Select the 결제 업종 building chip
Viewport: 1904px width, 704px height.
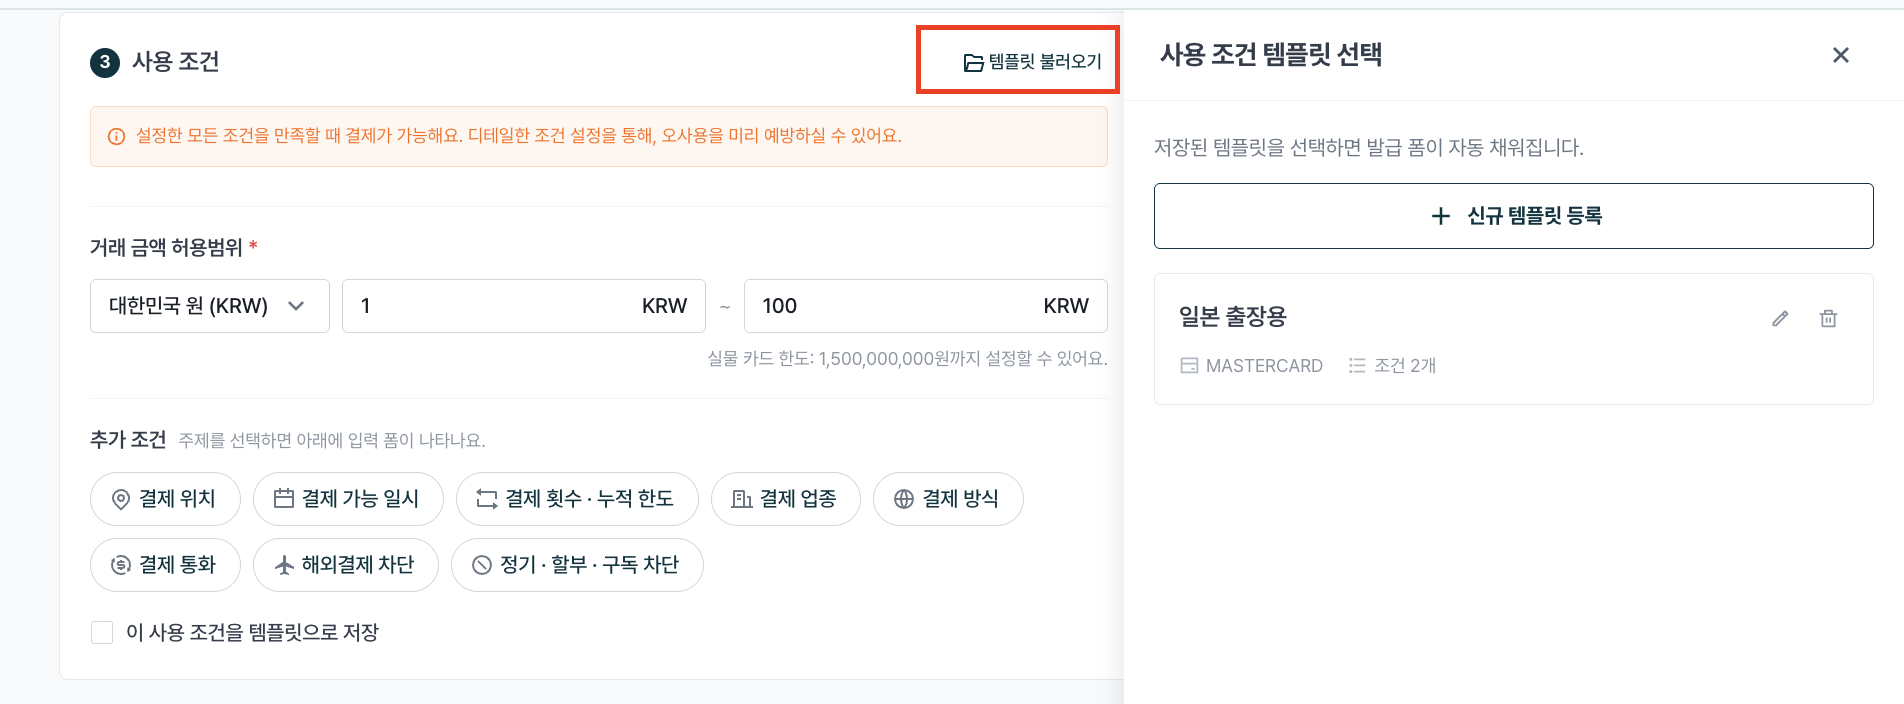pyautogui.click(x=786, y=499)
